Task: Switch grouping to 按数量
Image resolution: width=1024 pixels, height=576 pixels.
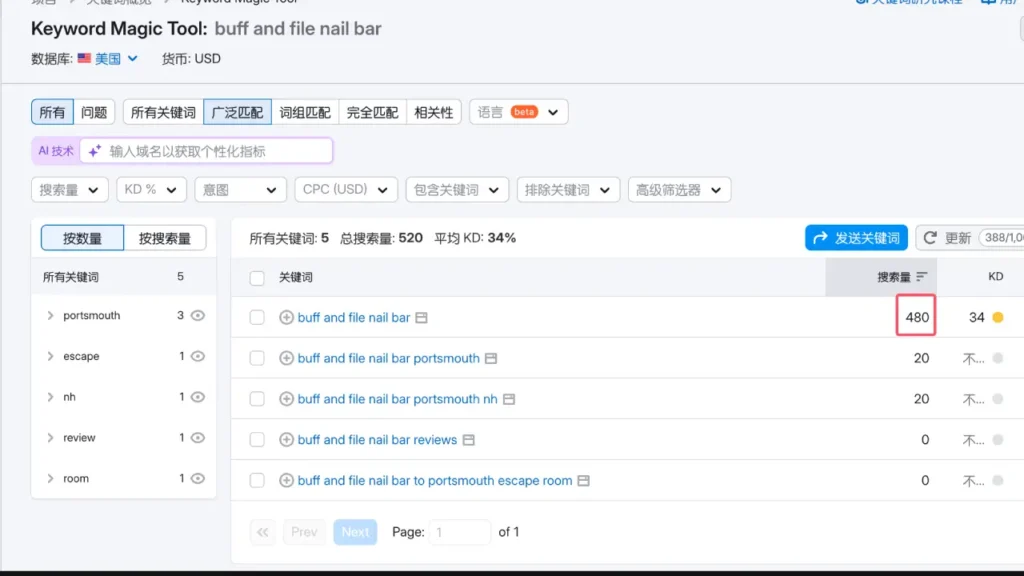Action: pos(82,238)
